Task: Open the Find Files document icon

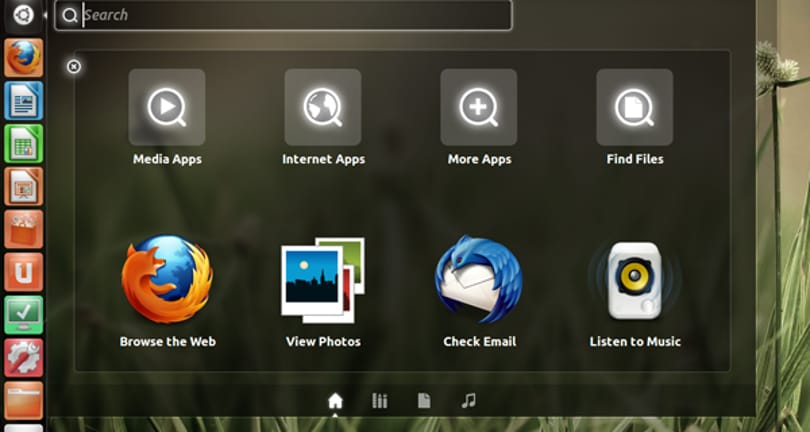Action: 635,107
